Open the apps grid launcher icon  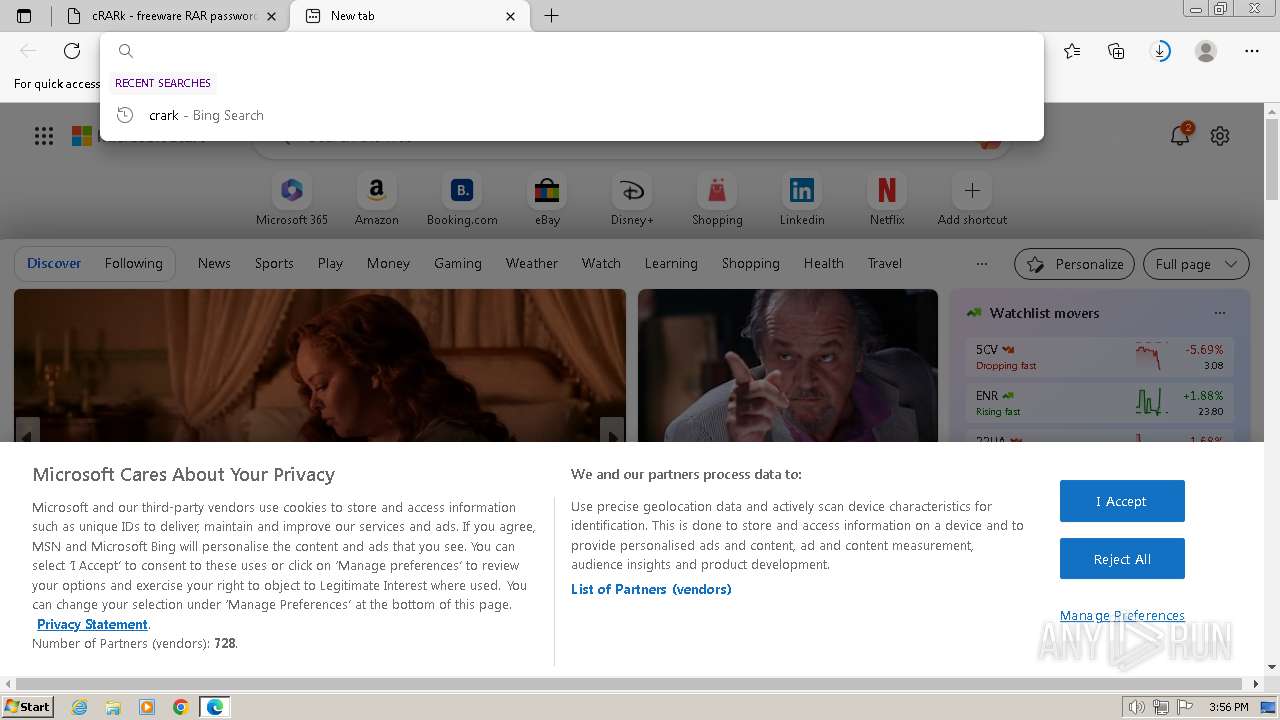coord(44,136)
